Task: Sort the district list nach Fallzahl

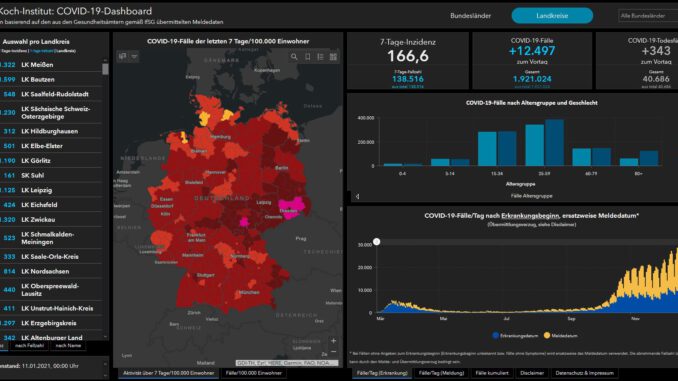Action: click(29, 346)
